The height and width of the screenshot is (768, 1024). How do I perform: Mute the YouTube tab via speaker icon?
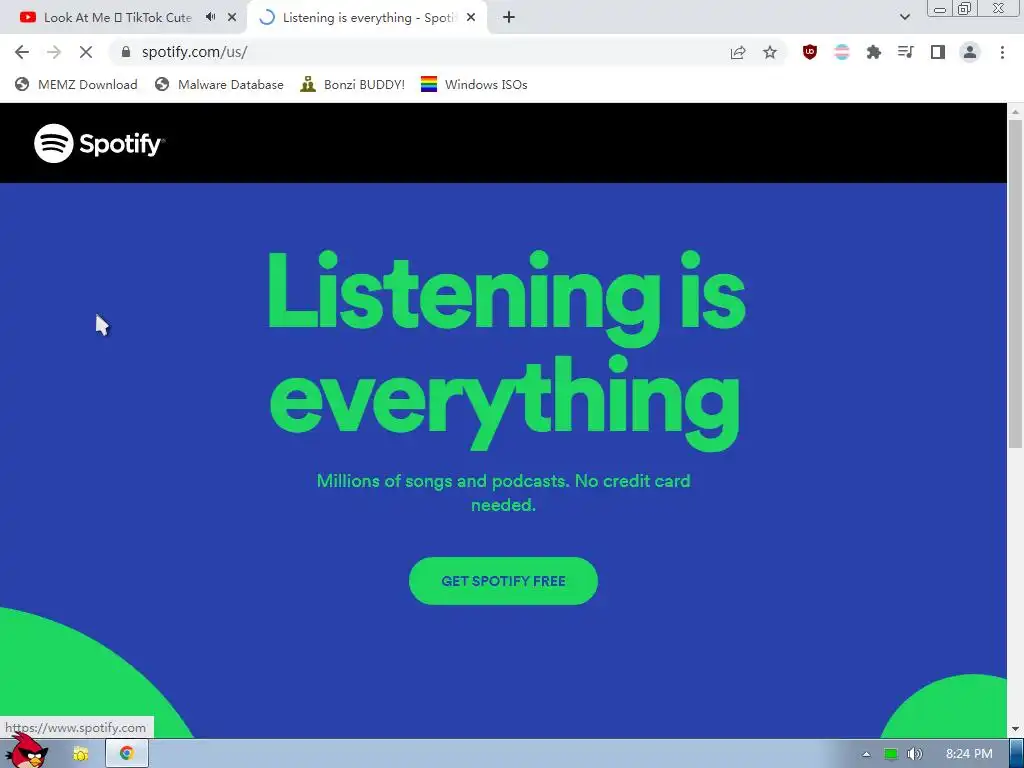click(x=210, y=17)
